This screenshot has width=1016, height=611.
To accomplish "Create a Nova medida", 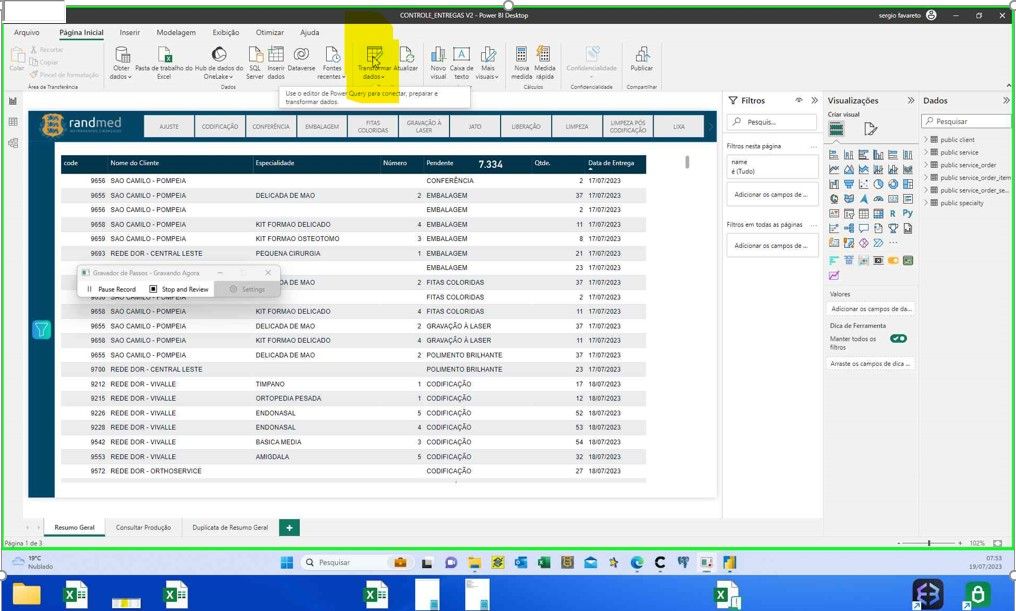I will pos(522,63).
